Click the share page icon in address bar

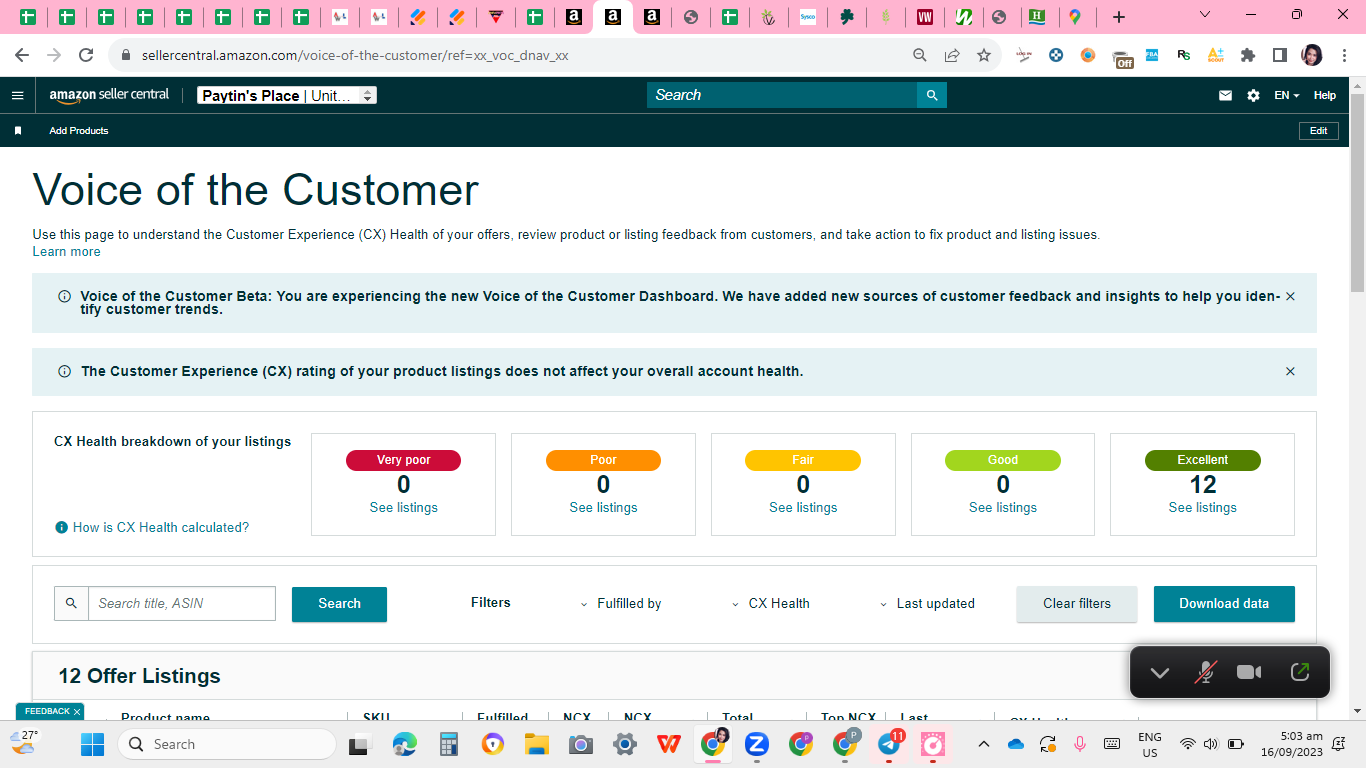coord(952,56)
